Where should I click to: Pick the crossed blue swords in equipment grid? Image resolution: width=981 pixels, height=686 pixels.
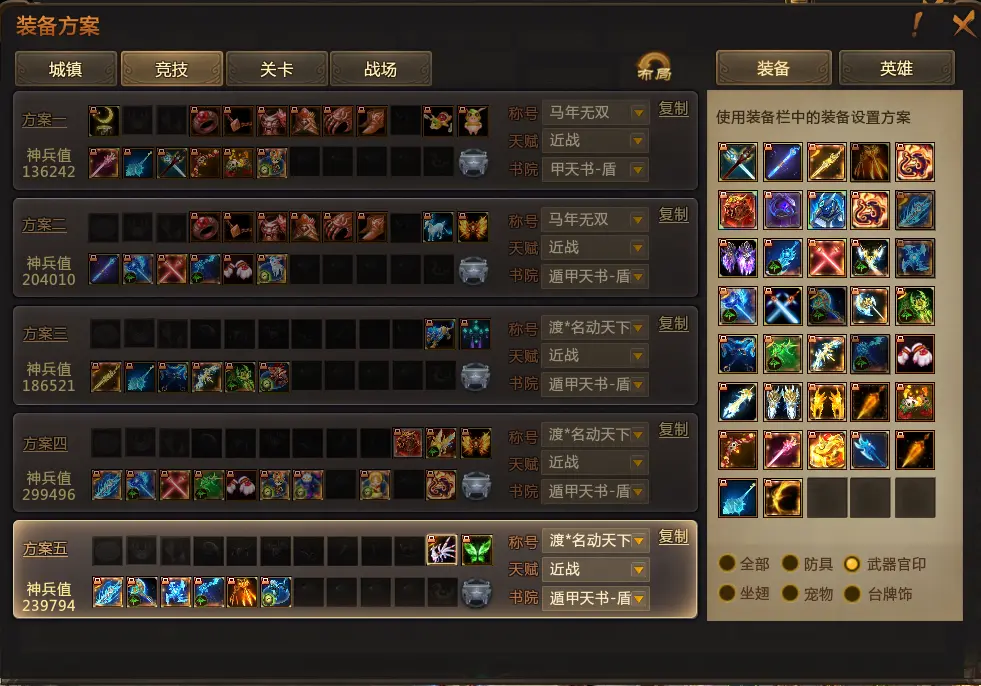[x=782, y=306]
